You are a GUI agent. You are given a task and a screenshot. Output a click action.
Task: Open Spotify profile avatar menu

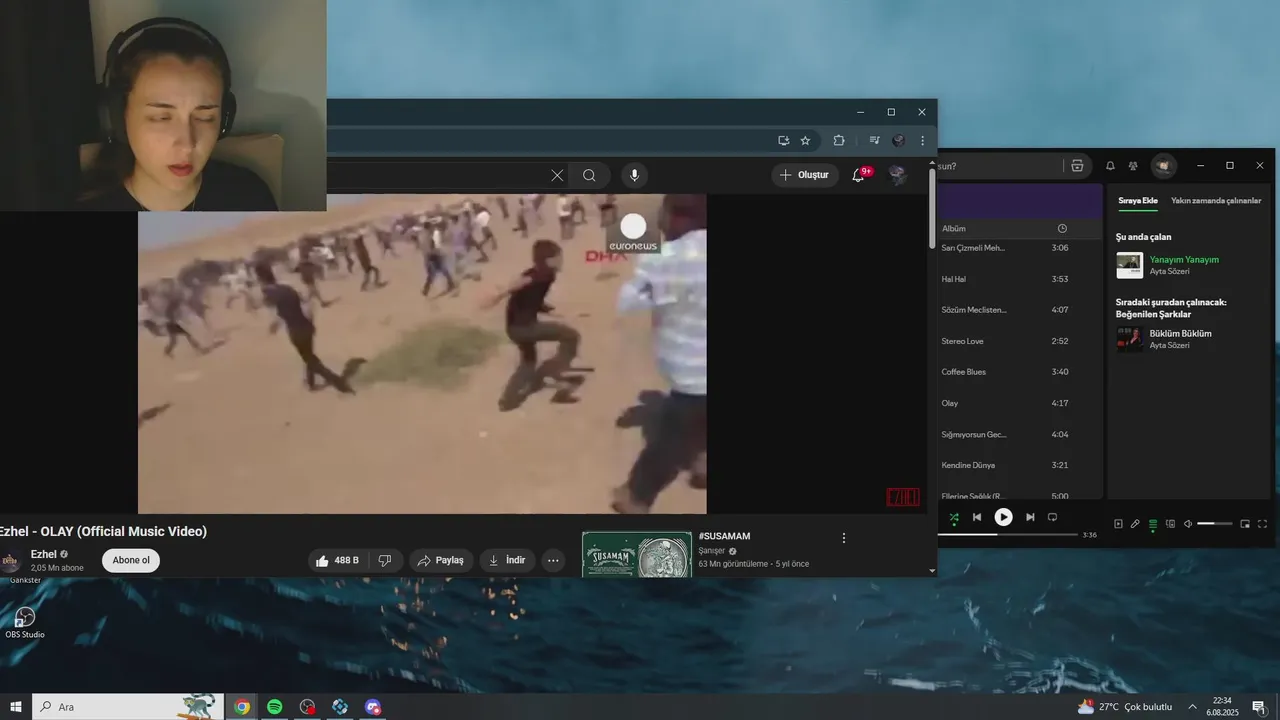tap(1163, 166)
